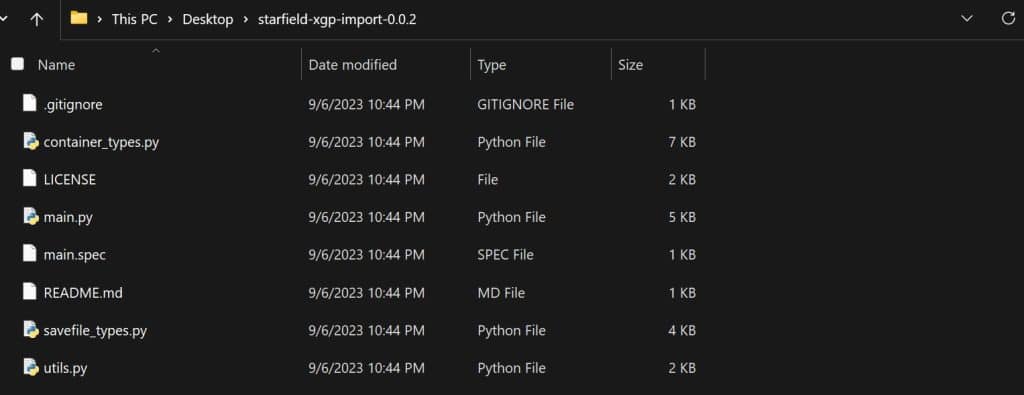Click SPEC File type cell
The image size is (1024, 395).
coord(505,255)
